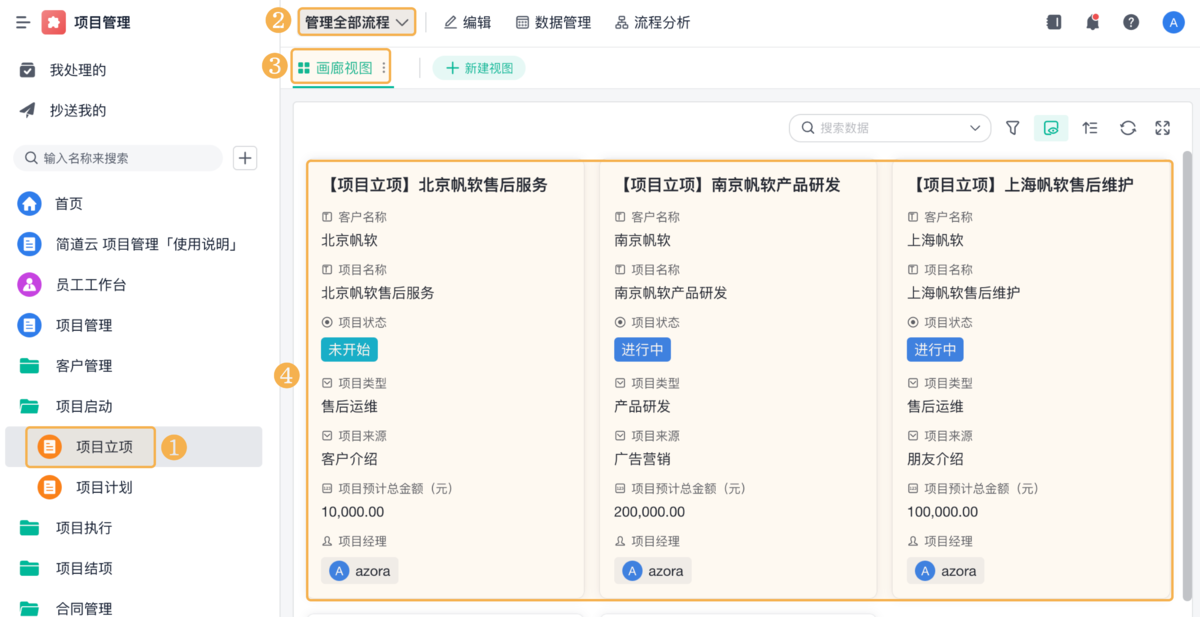Switch to the 画廊视图 tab
1200x617 pixels.
338,68
